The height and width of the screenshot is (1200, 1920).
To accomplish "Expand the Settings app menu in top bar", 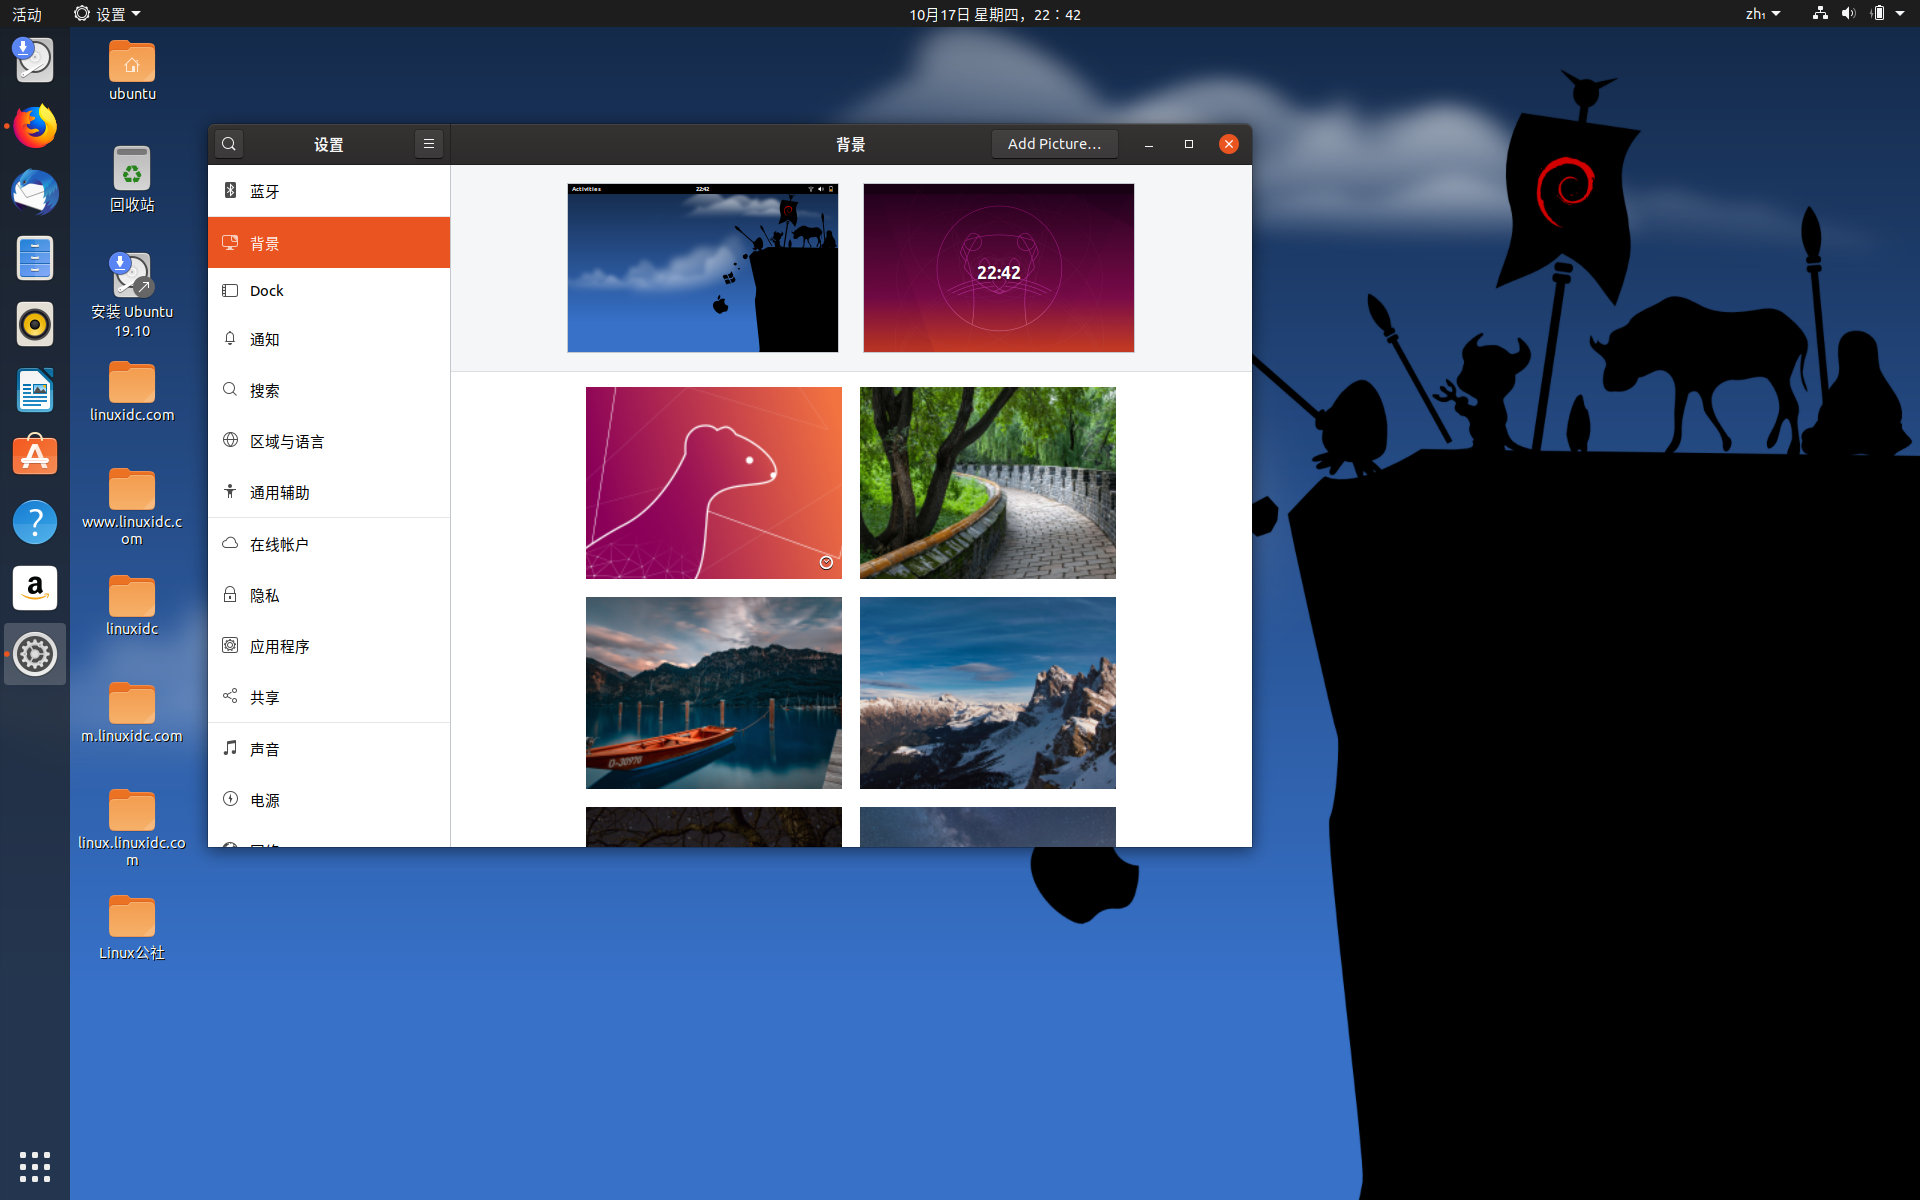I will (108, 14).
